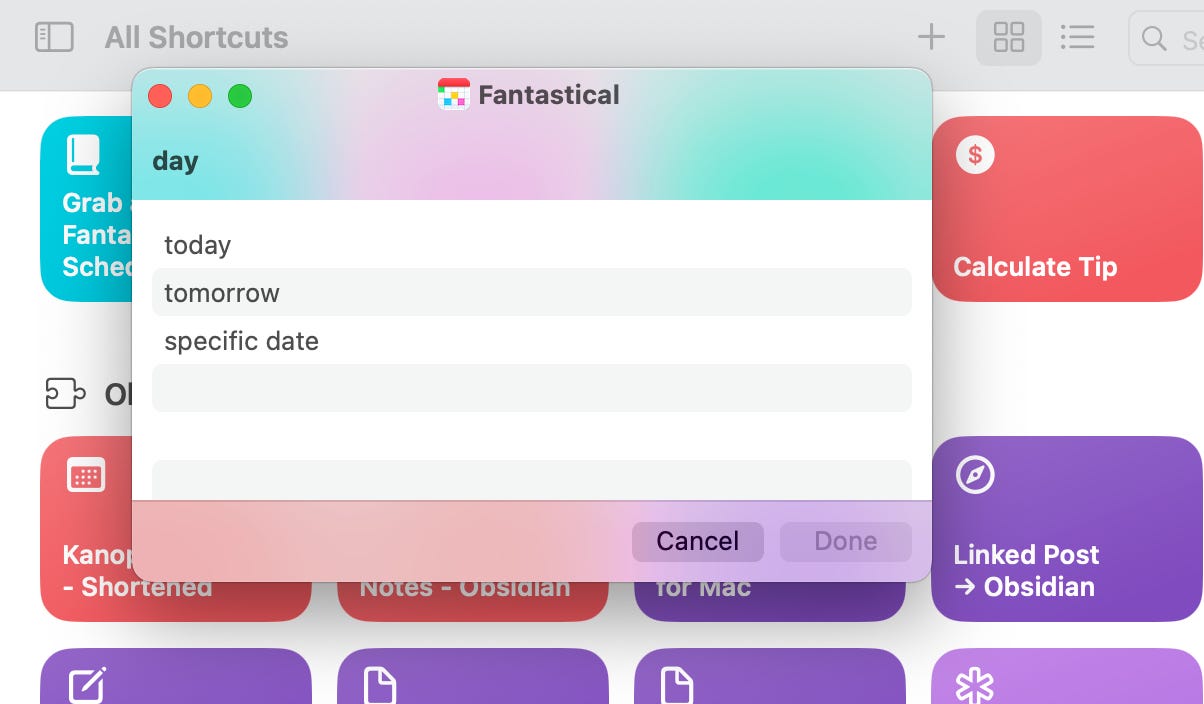Switch to grid view in Shortcuts
Image resolution: width=1204 pixels, height=704 pixels.
1009,38
